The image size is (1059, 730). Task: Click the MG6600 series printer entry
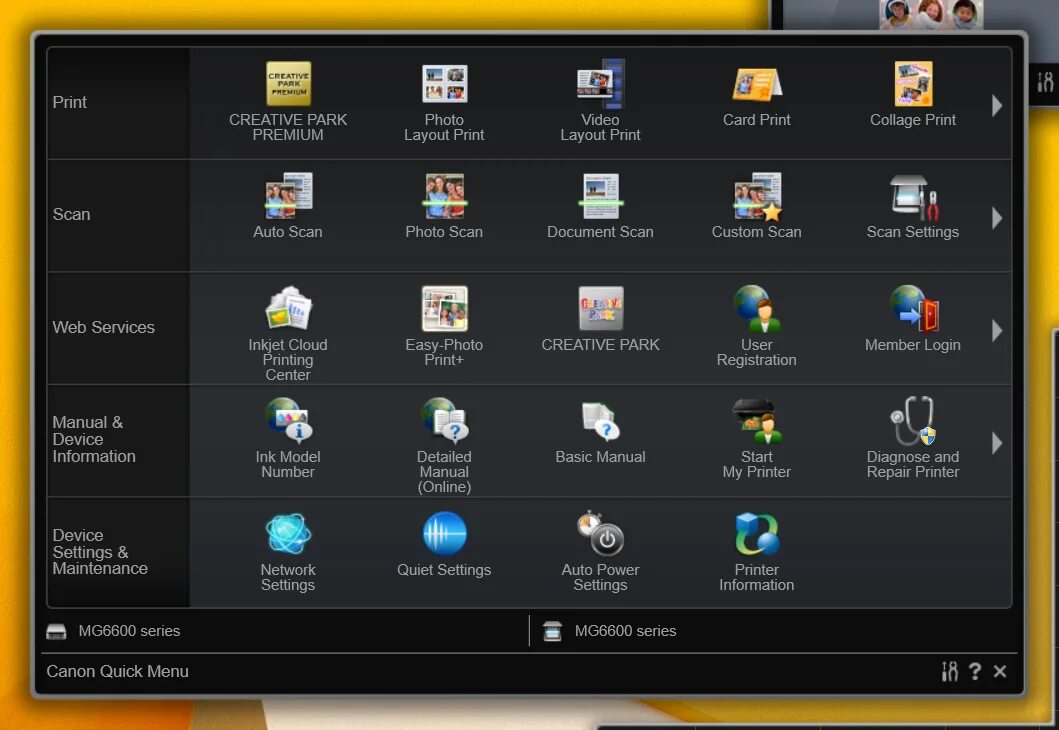pyautogui.click(x=113, y=631)
